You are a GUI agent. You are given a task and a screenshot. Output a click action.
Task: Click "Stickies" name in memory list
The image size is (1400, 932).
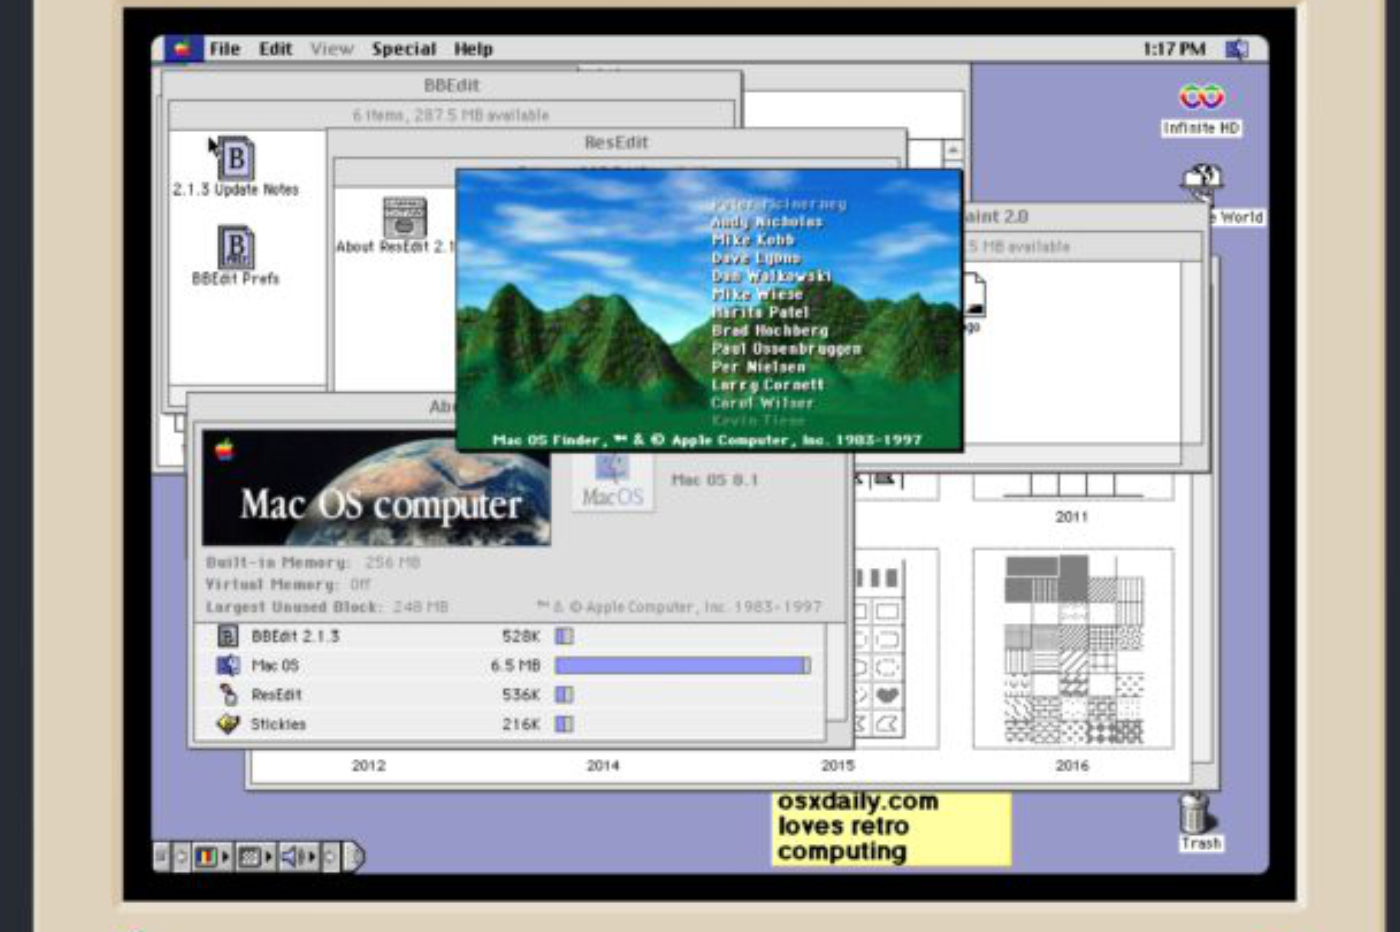pos(278,723)
